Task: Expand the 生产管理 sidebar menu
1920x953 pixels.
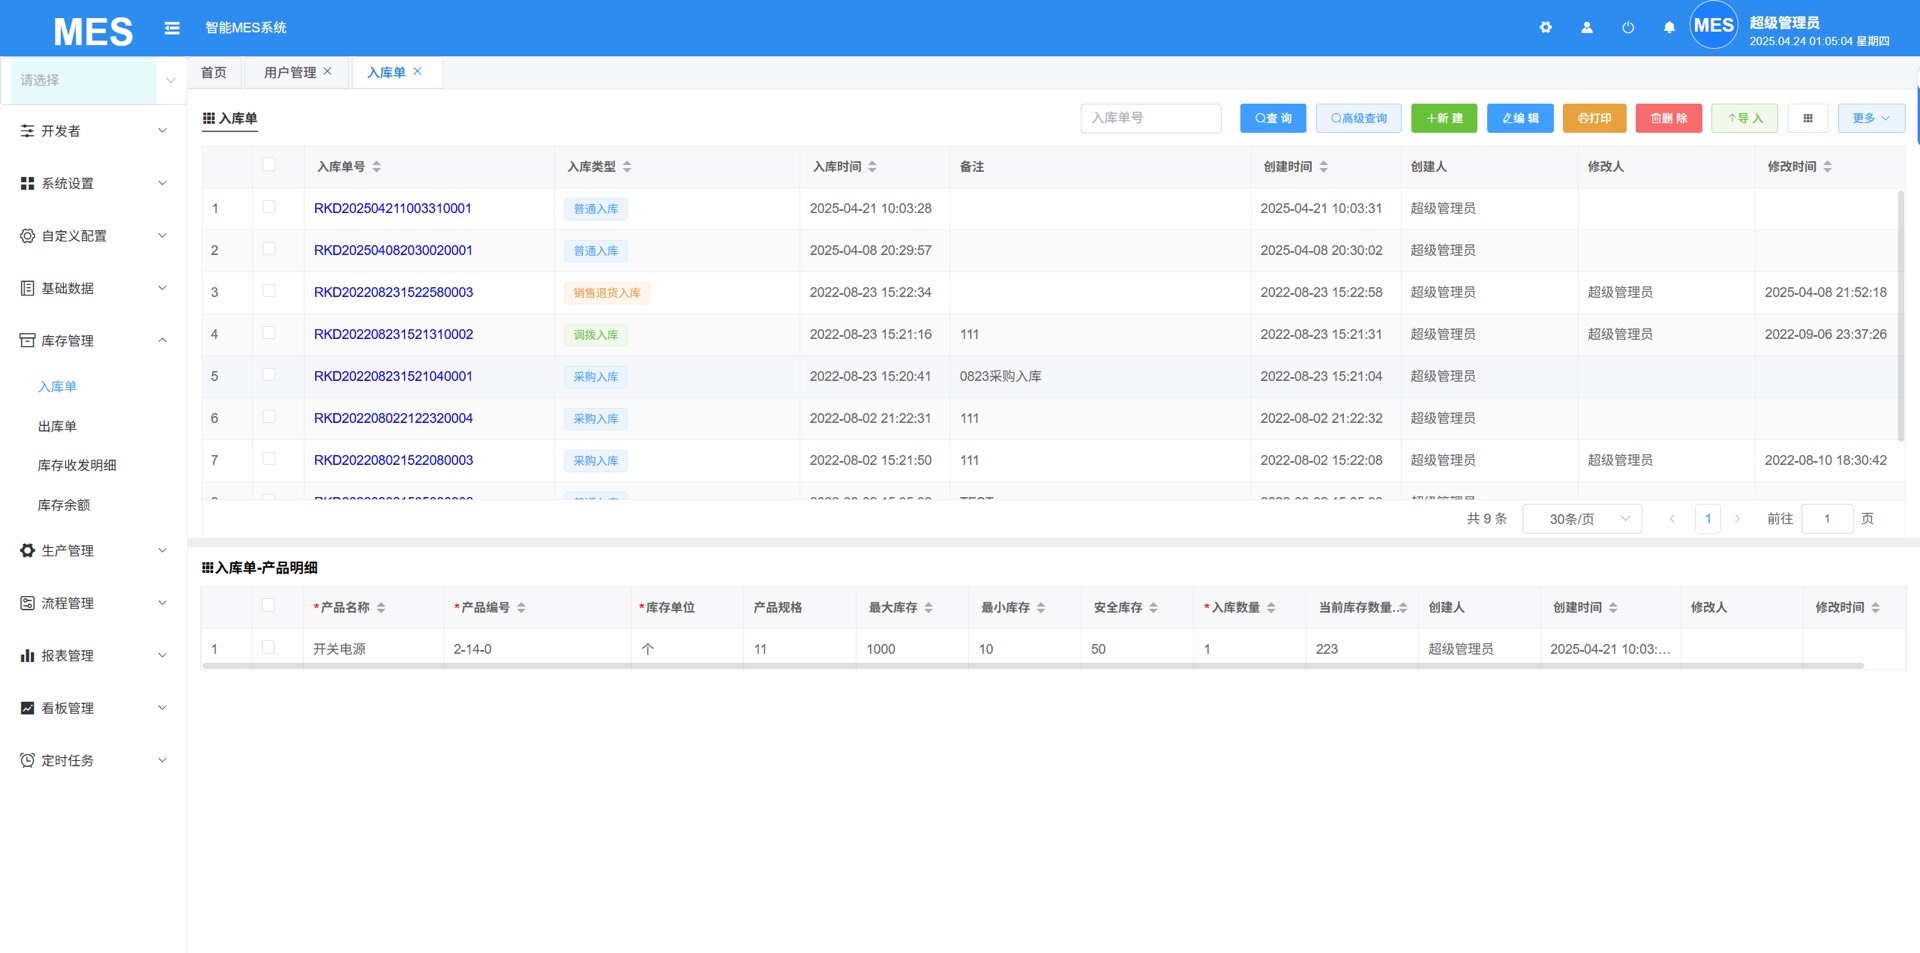Action: click(93, 551)
